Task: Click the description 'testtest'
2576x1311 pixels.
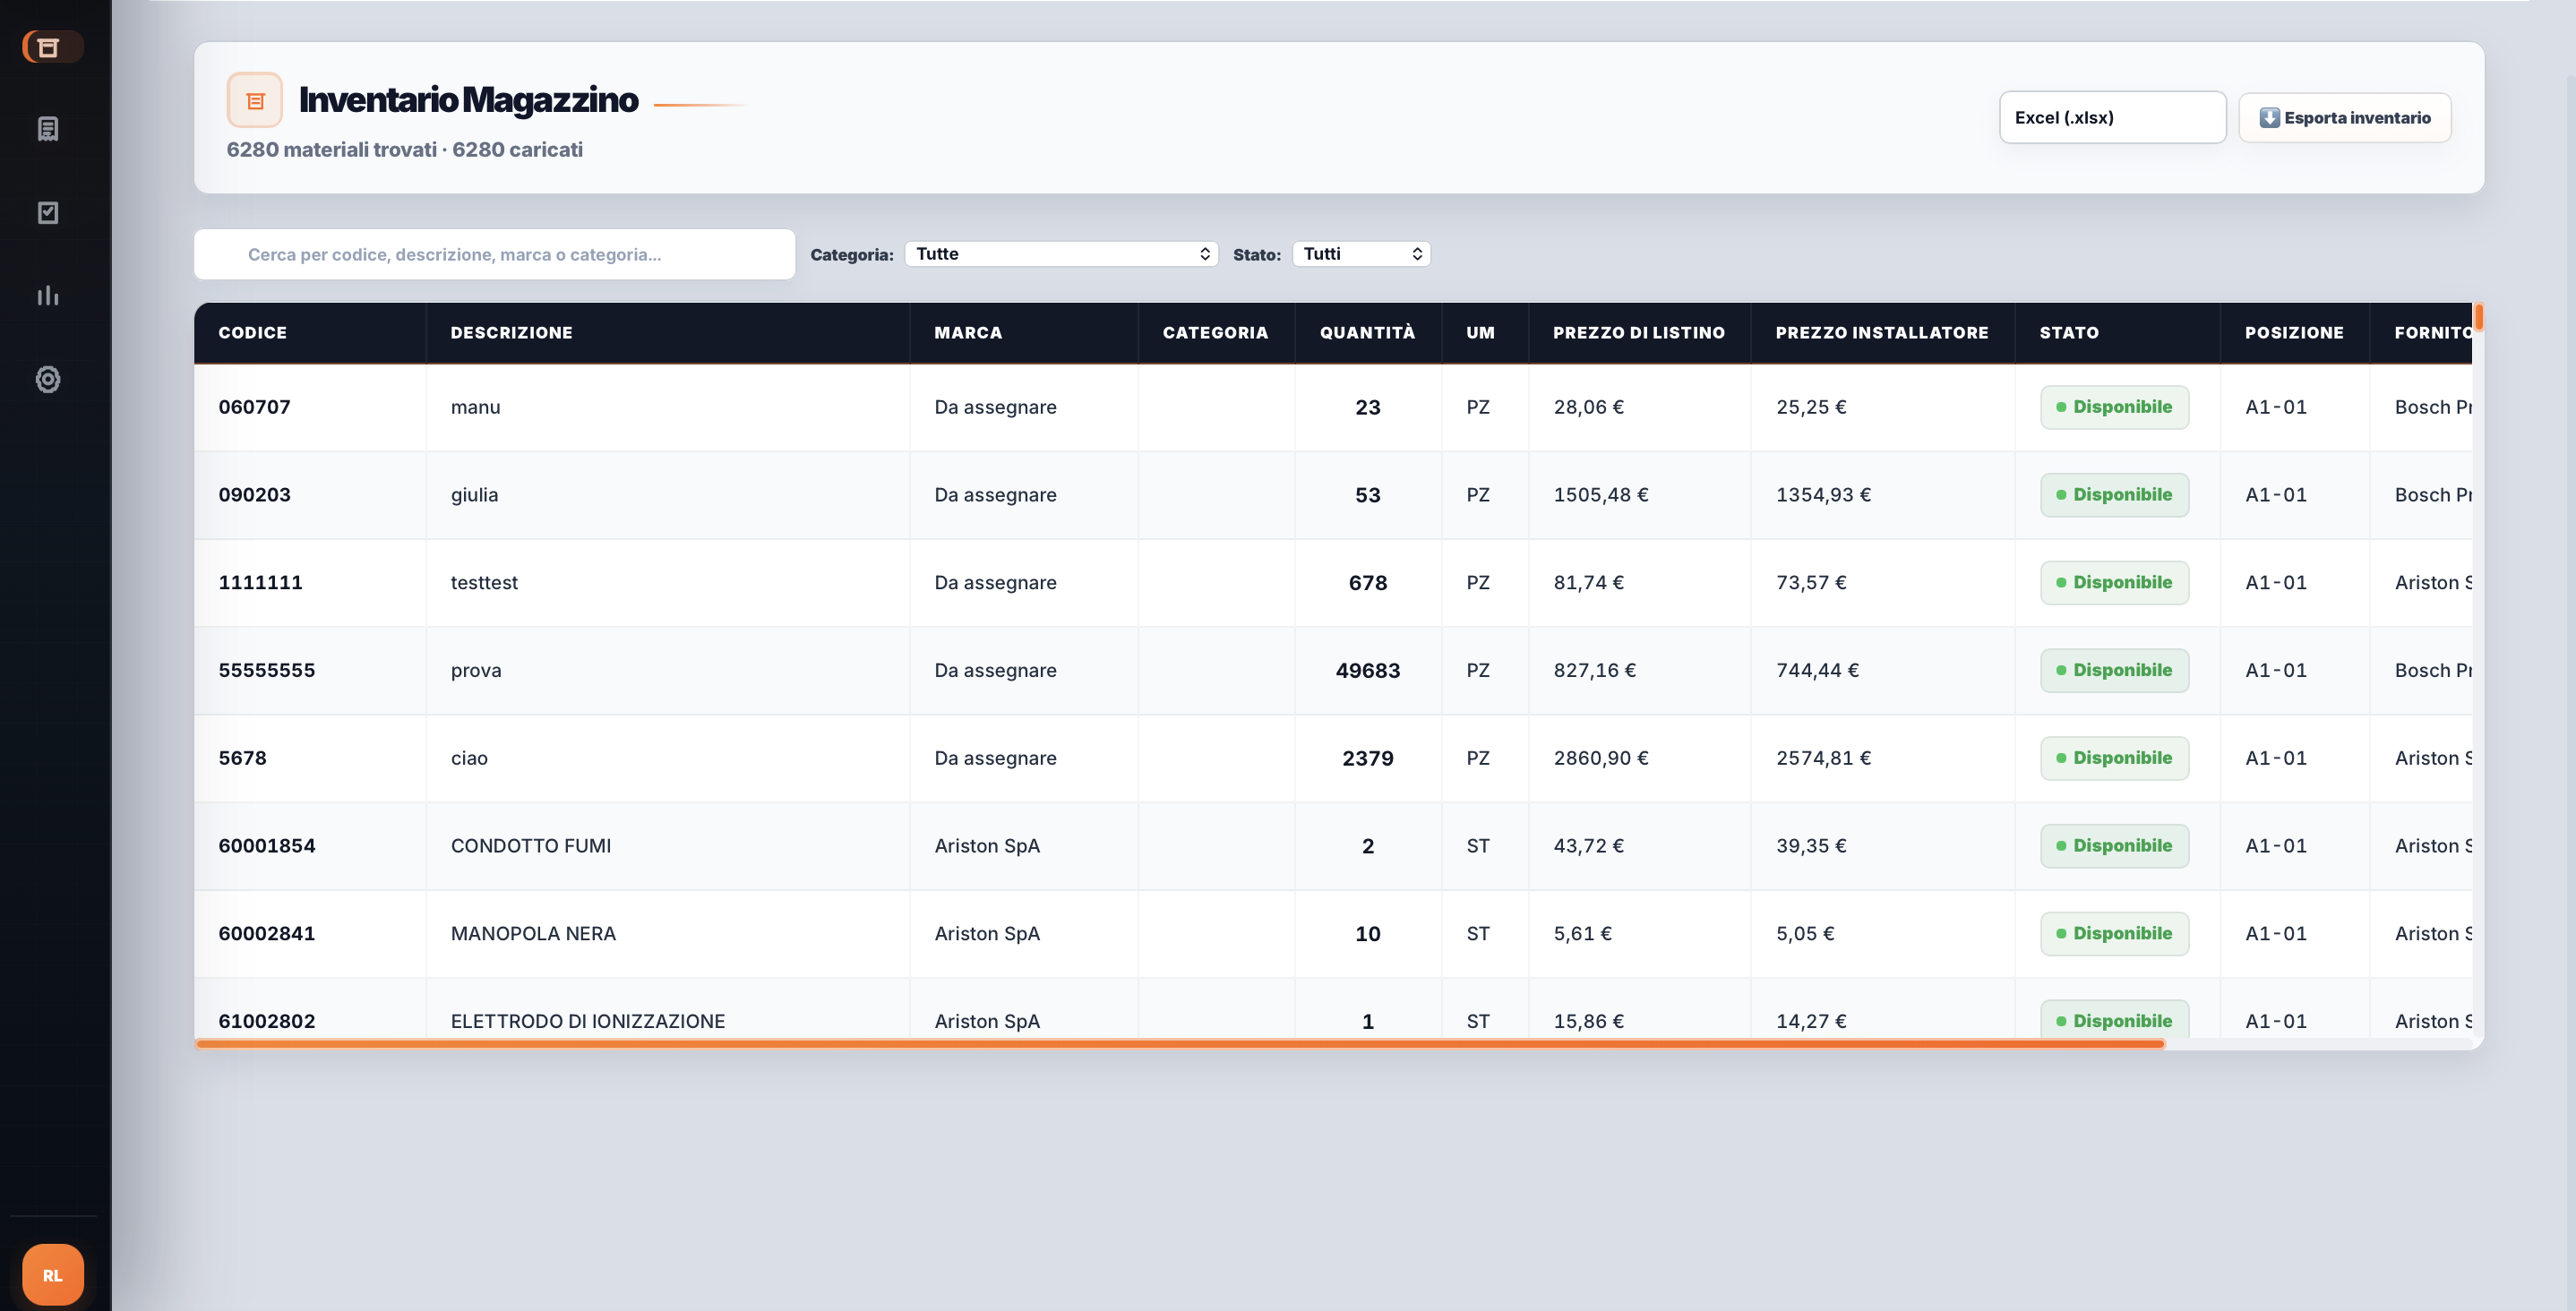Action: 484,582
